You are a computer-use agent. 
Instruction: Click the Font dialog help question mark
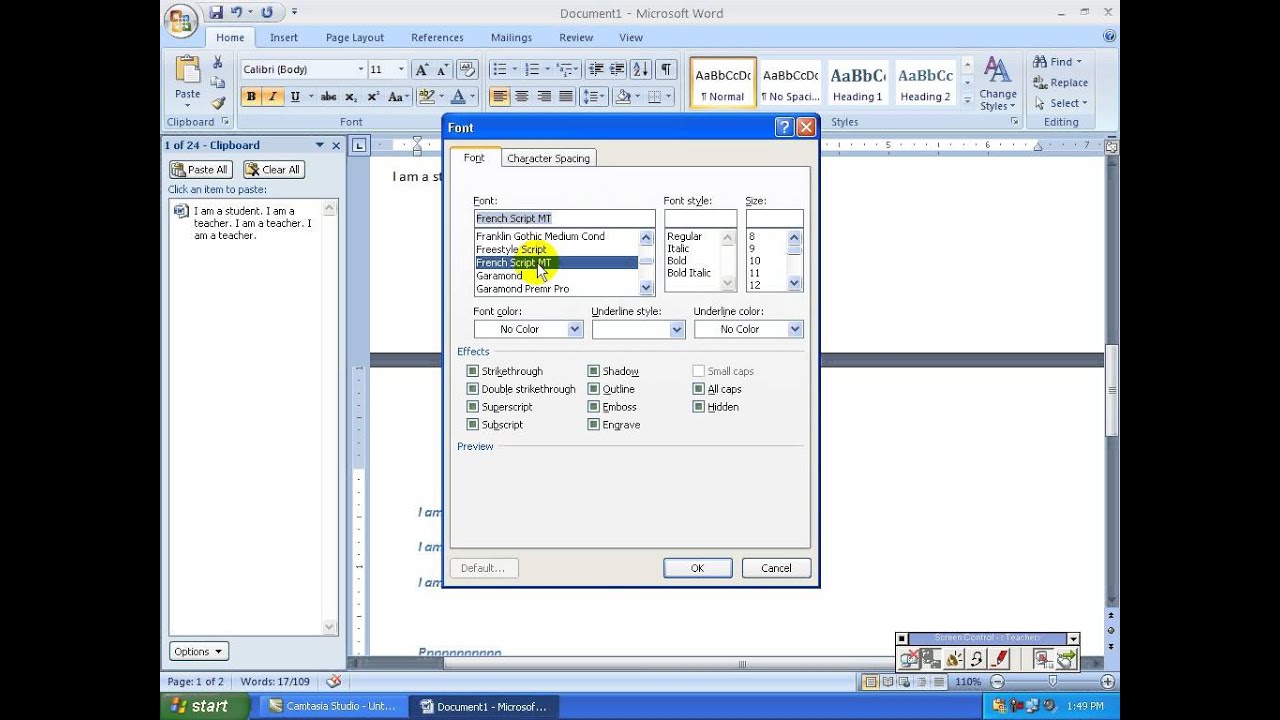tap(784, 127)
